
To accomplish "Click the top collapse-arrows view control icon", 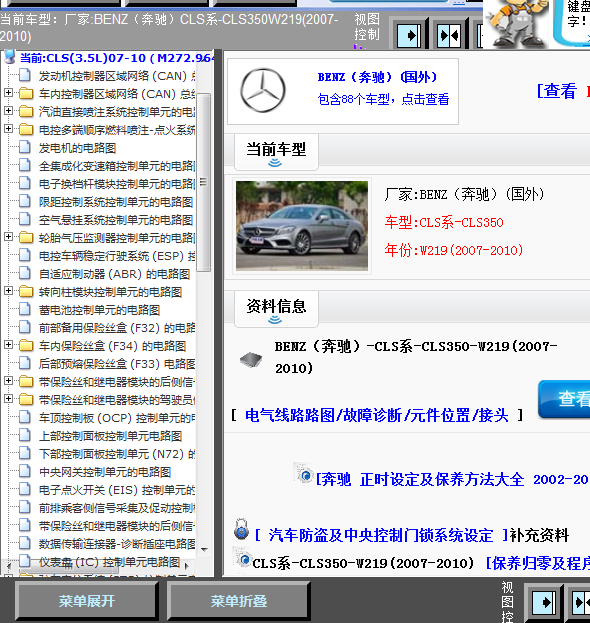I will pyautogui.click(x=449, y=35).
